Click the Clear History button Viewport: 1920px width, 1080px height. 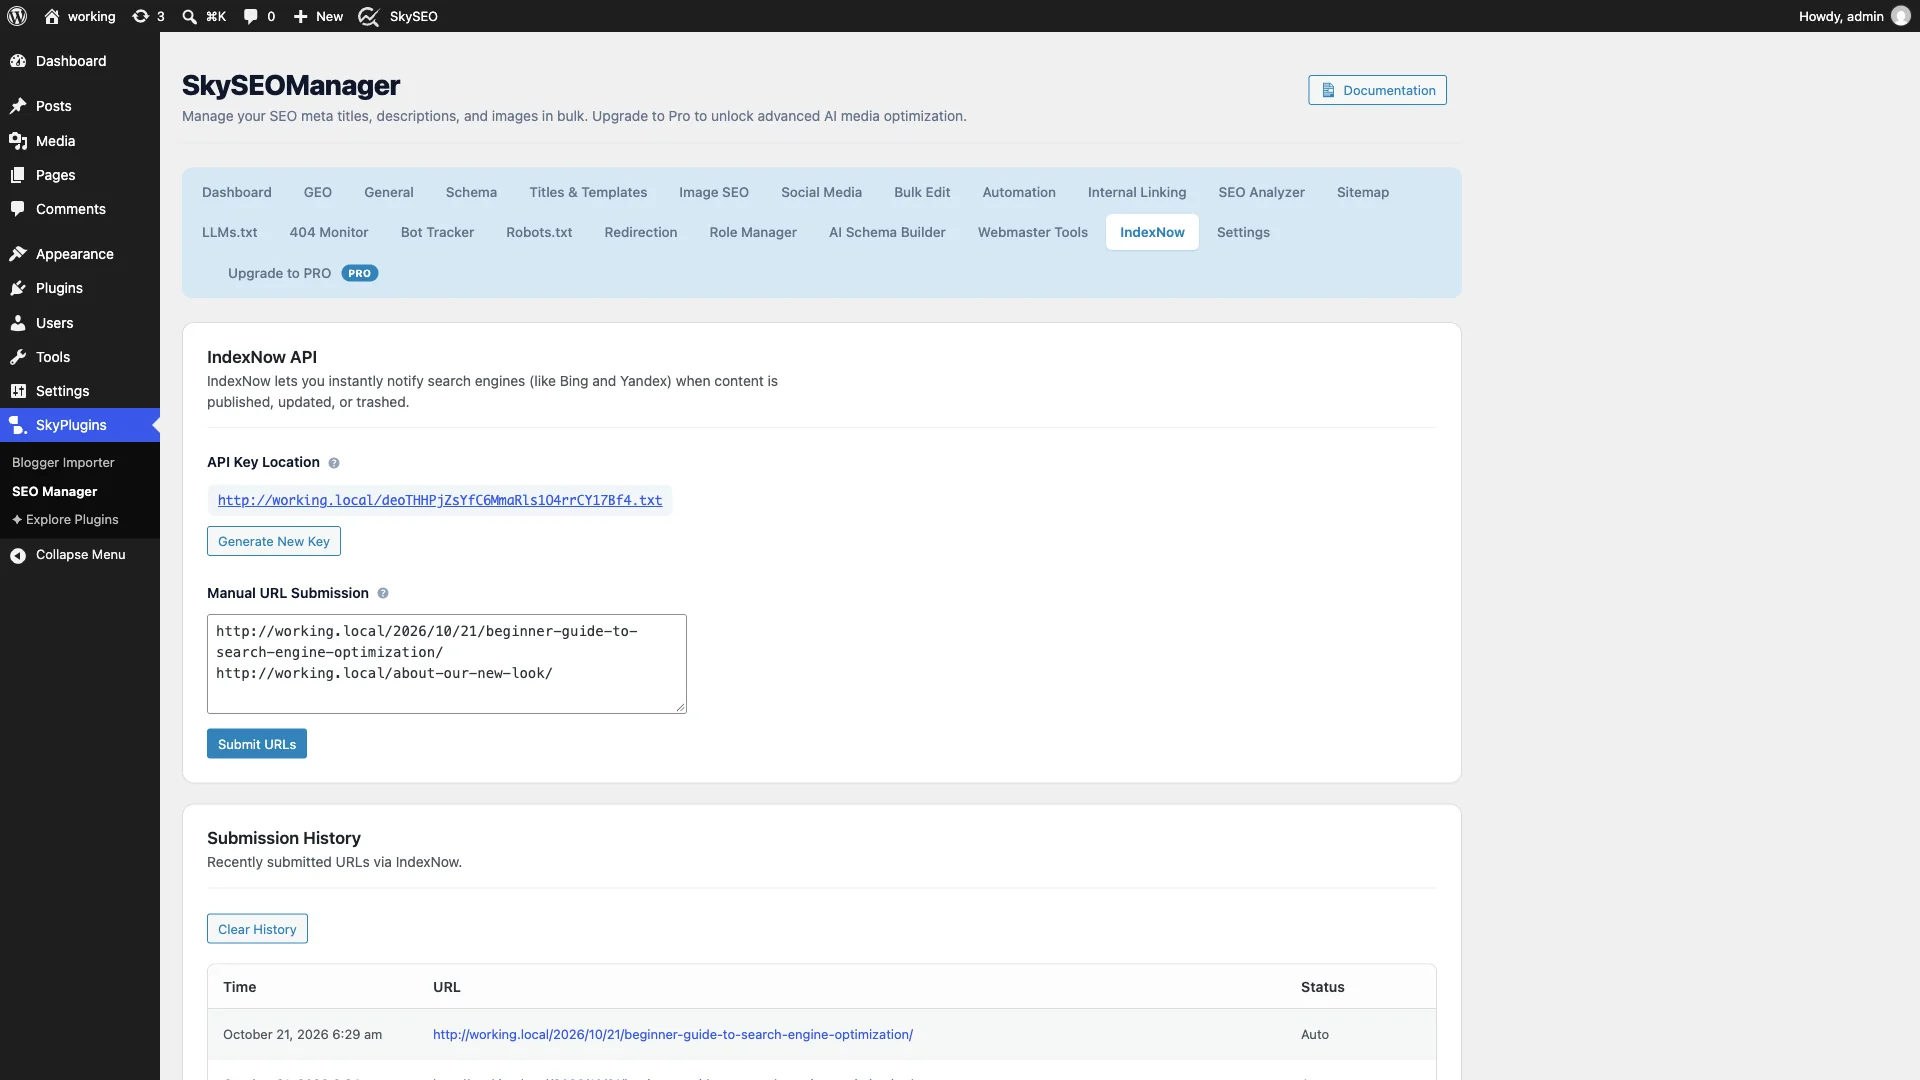(257, 929)
